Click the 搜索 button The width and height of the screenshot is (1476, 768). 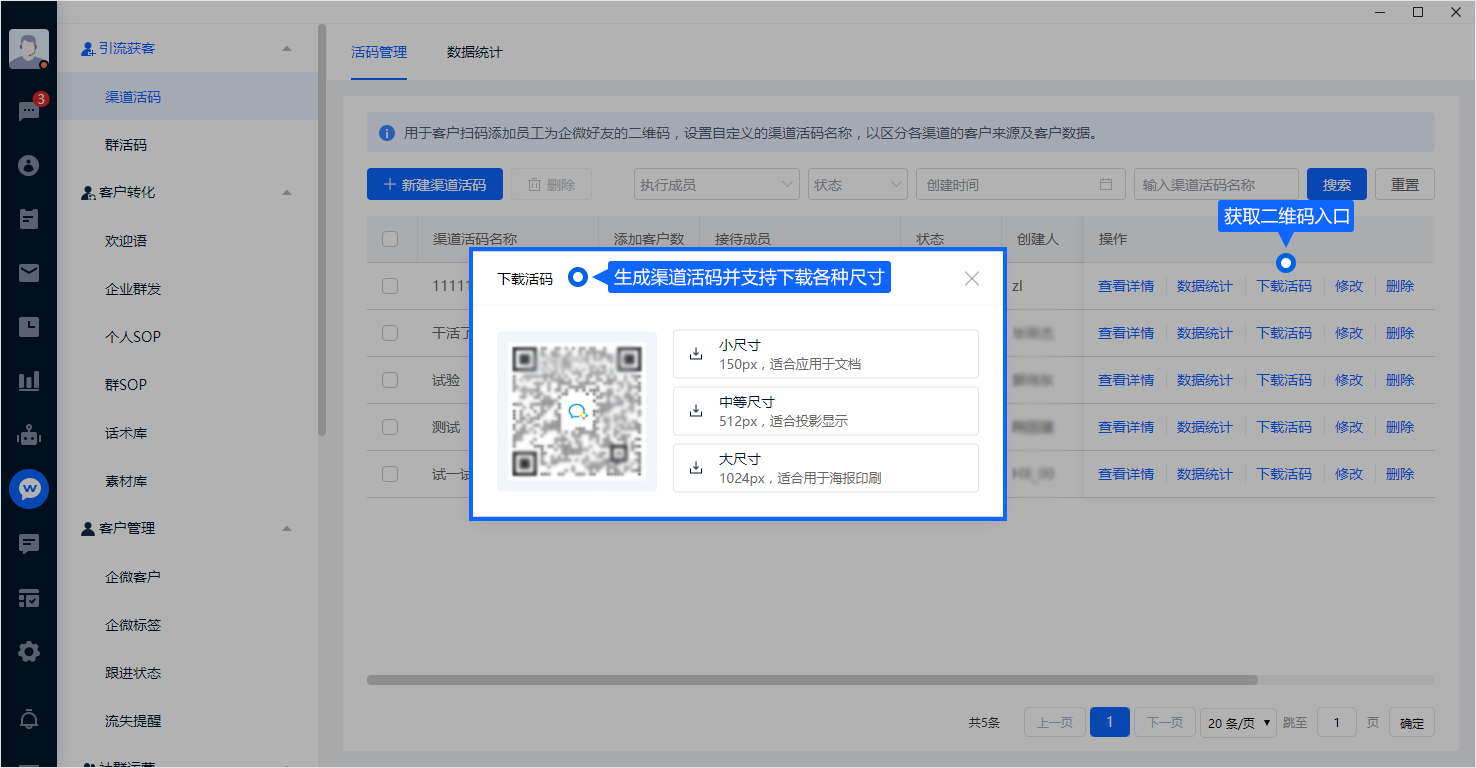[x=1336, y=185]
